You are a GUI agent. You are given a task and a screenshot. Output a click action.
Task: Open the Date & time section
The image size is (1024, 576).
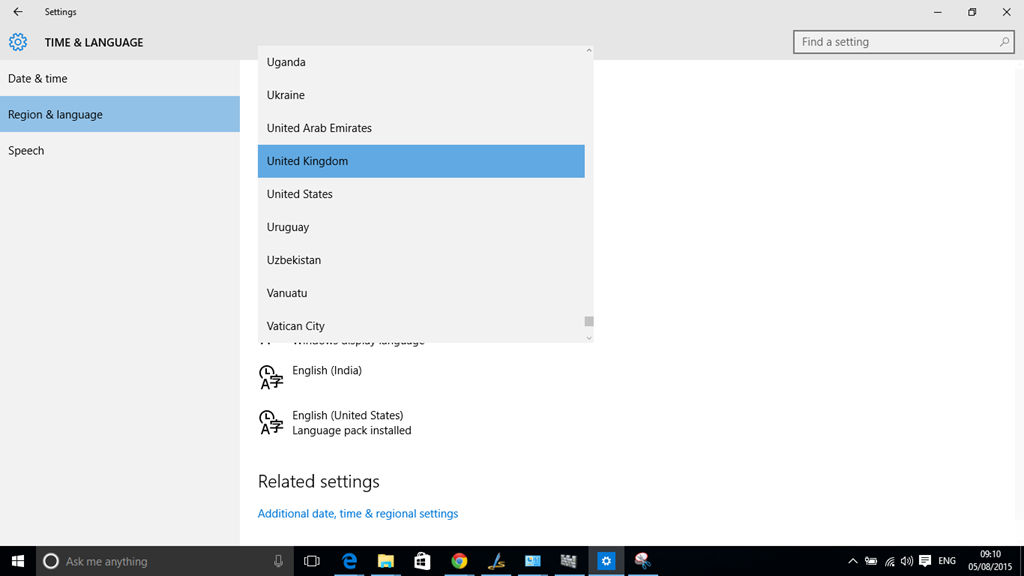(120, 78)
